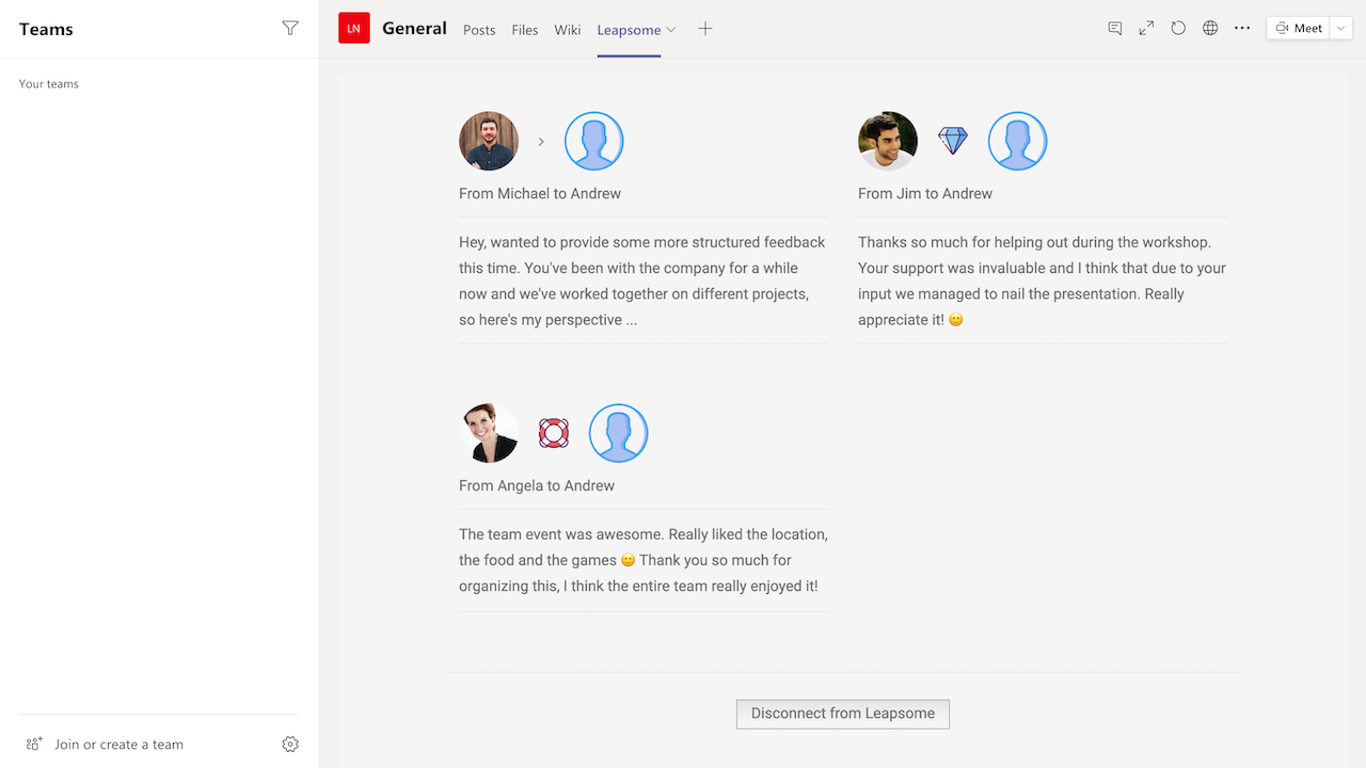
Task: Click the Teams heading
Action: [46, 29]
